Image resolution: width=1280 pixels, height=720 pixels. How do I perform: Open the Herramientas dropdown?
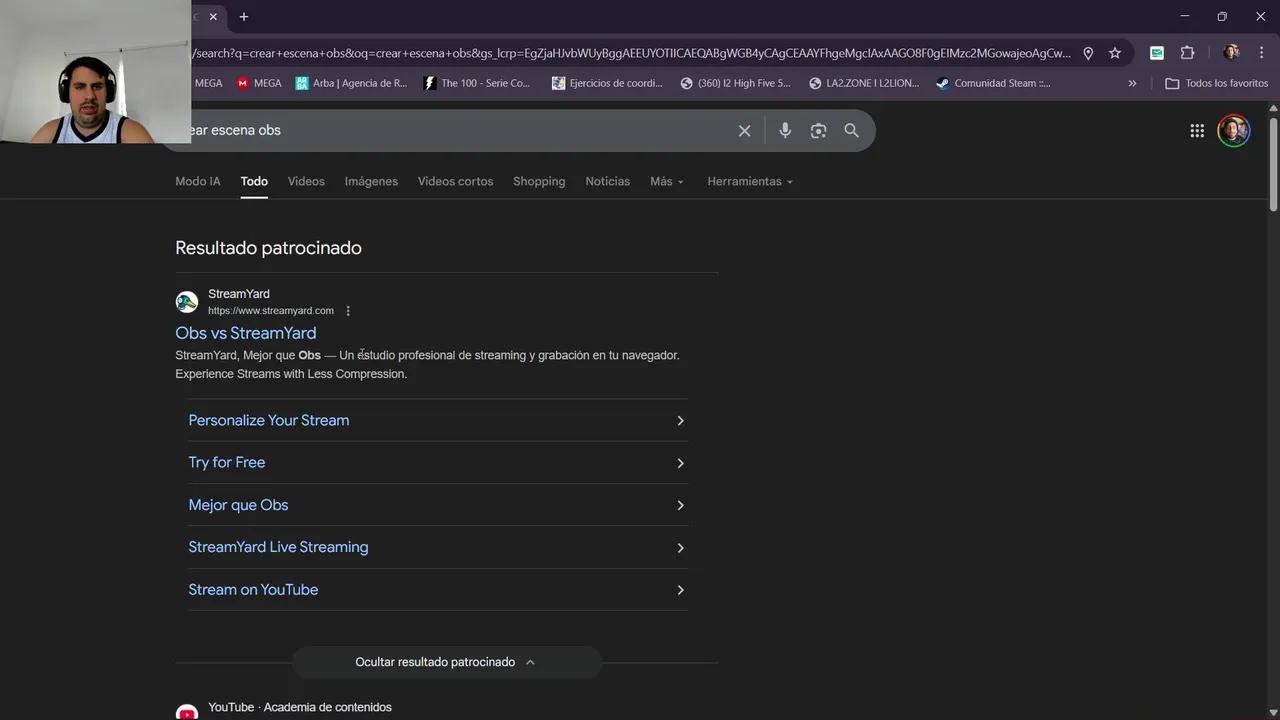749,182
